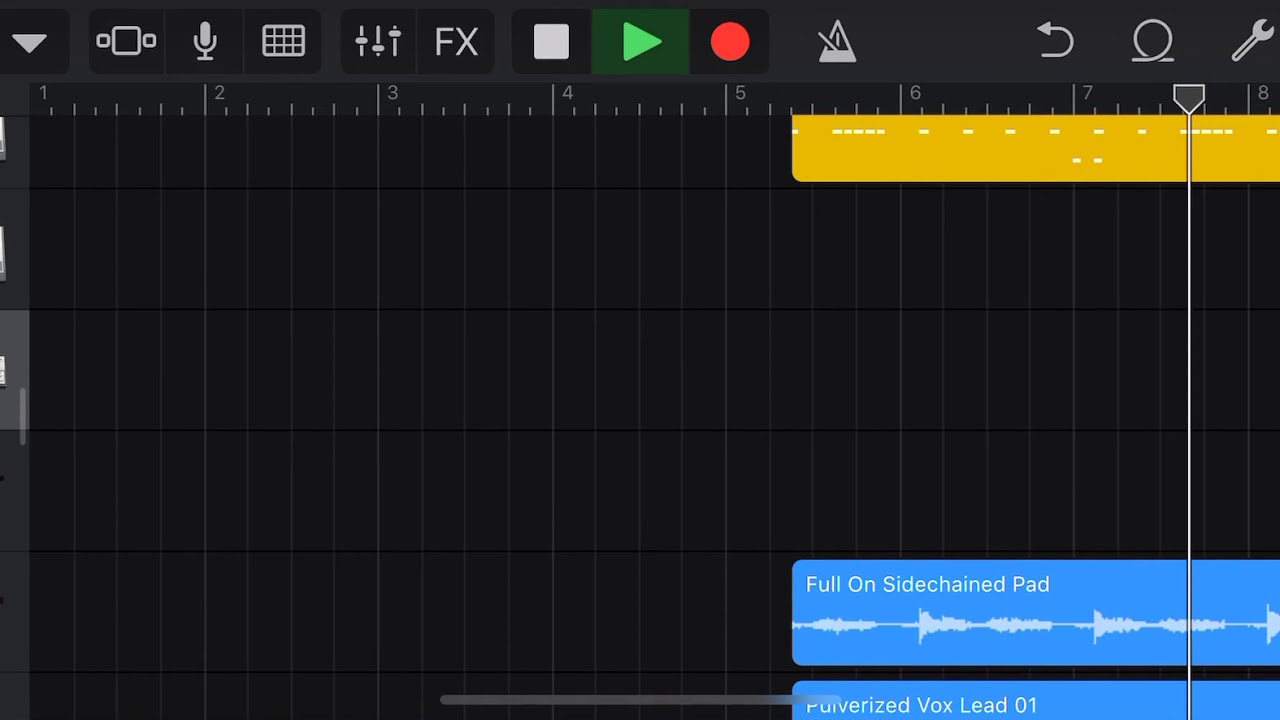Click the playhead marker on ruler

pyautogui.click(x=1189, y=98)
